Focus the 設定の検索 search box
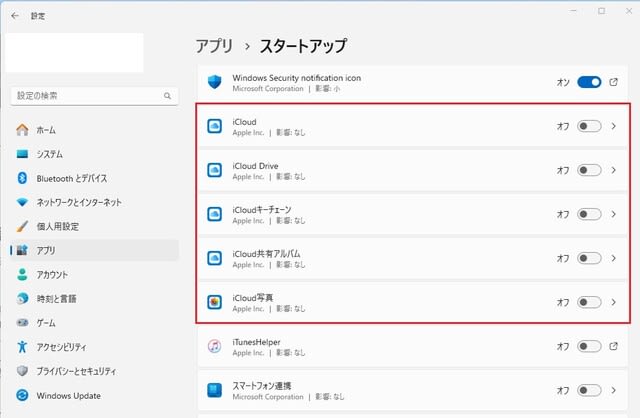This screenshot has height=418, width=640. (94, 96)
